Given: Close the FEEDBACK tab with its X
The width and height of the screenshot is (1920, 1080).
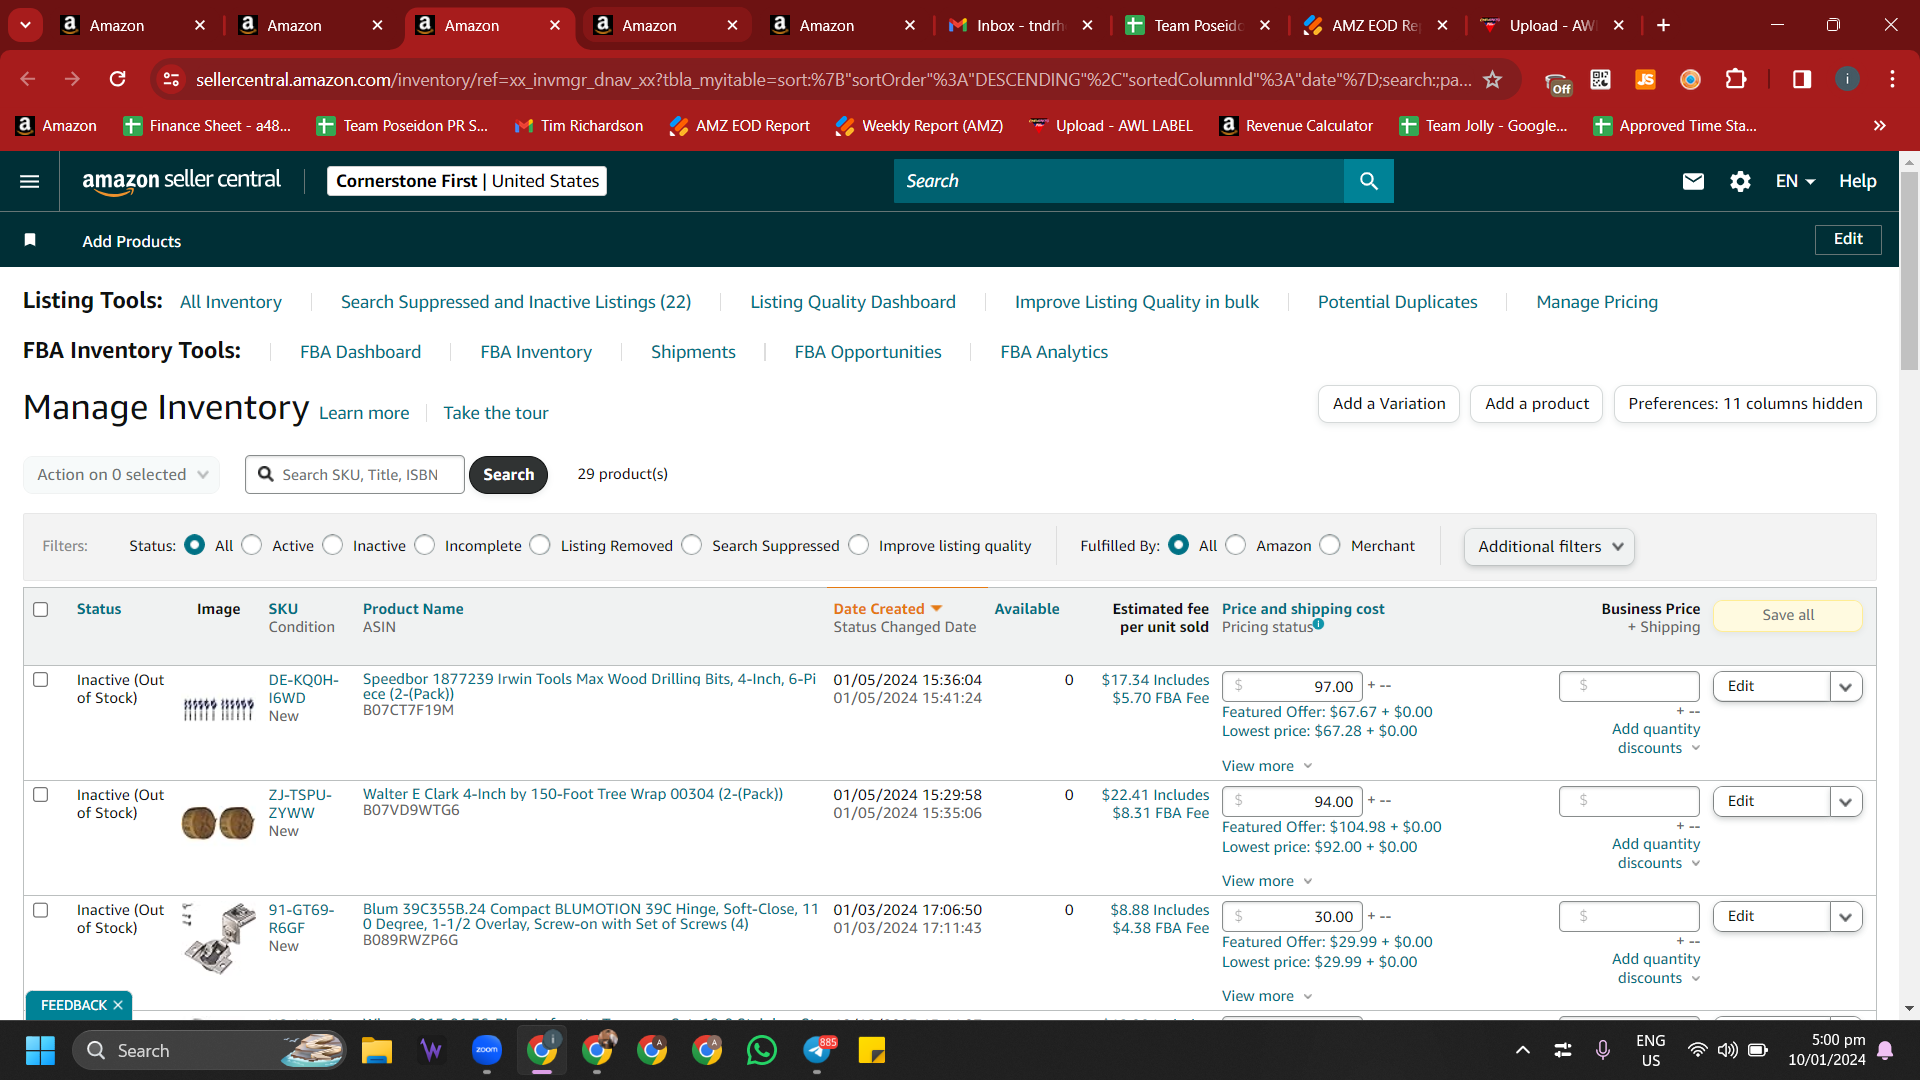Looking at the screenshot, I should tap(118, 1005).
